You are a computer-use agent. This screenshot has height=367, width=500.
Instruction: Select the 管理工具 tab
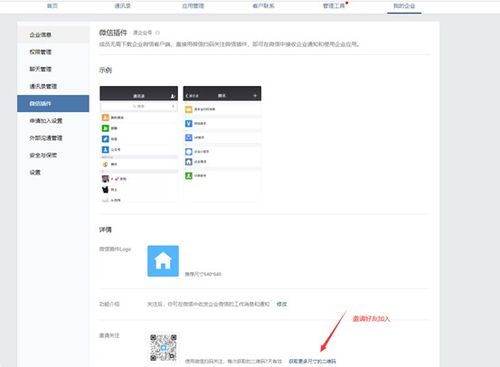(334, 6)
